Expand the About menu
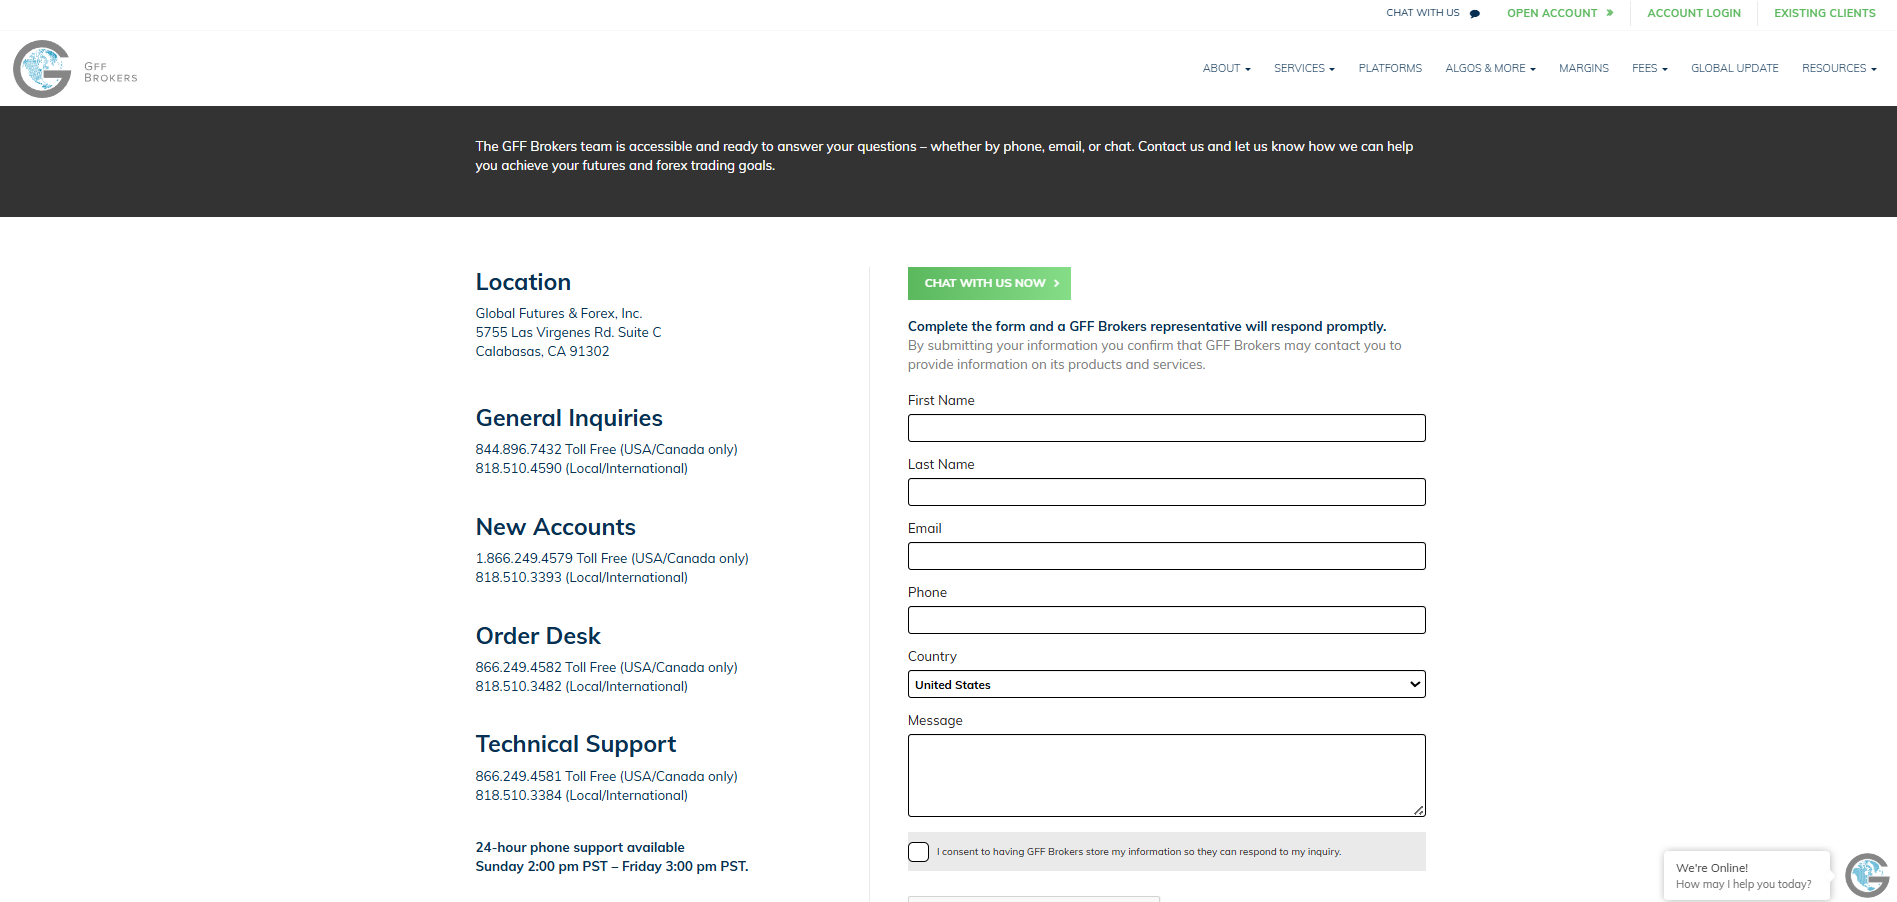Screen dimensions: 1897x902 point(1226,69)
